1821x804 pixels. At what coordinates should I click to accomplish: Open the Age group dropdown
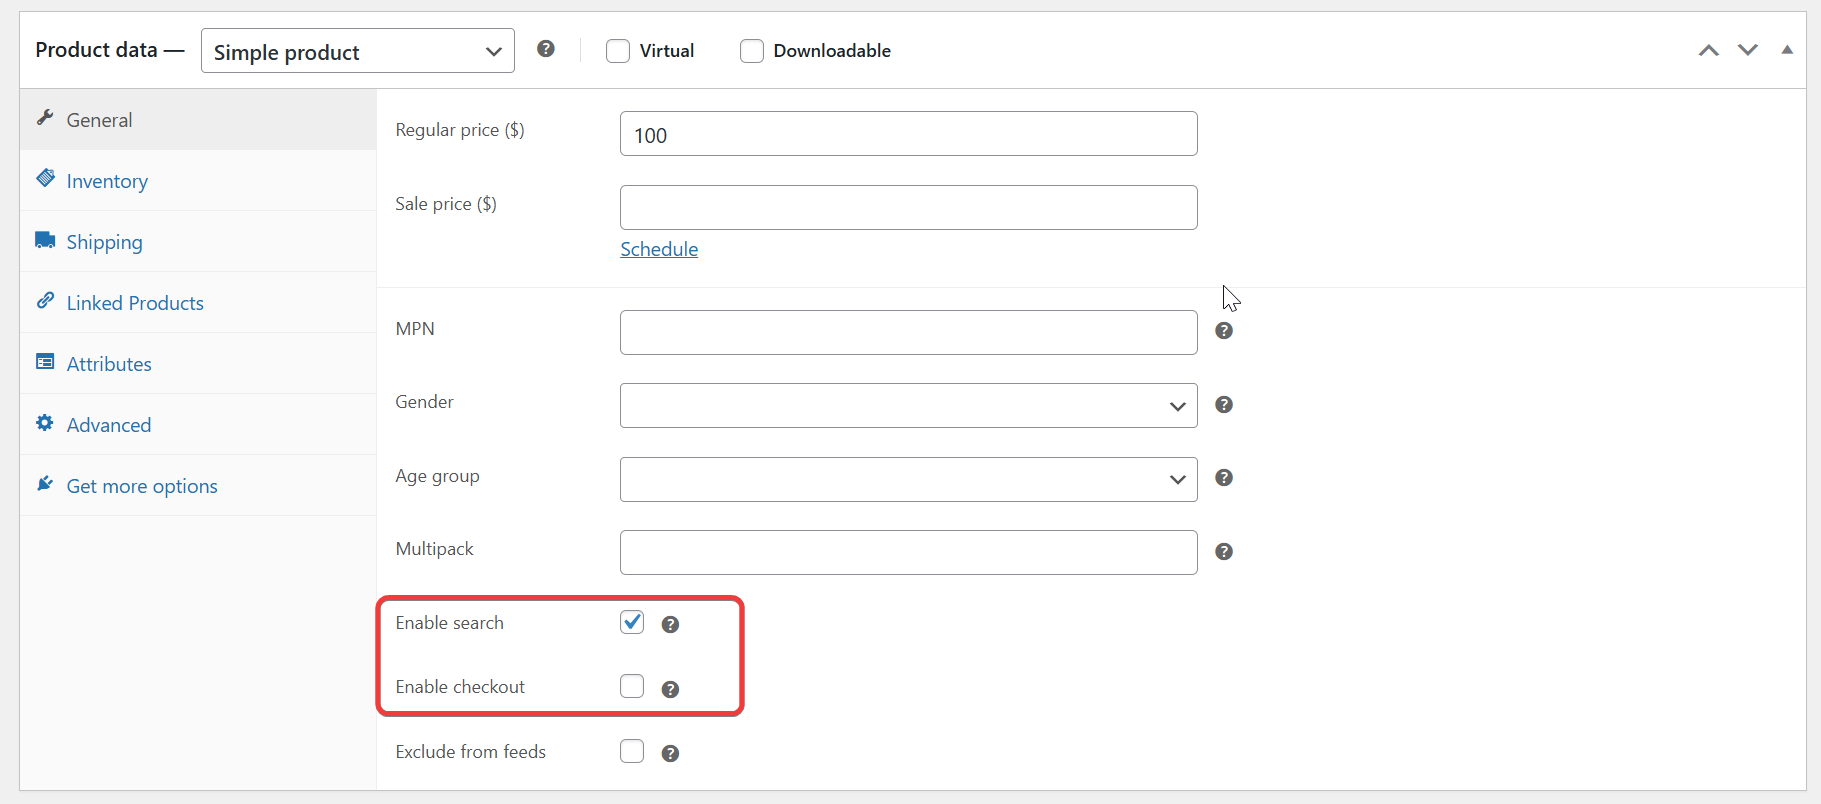[907, 480]
